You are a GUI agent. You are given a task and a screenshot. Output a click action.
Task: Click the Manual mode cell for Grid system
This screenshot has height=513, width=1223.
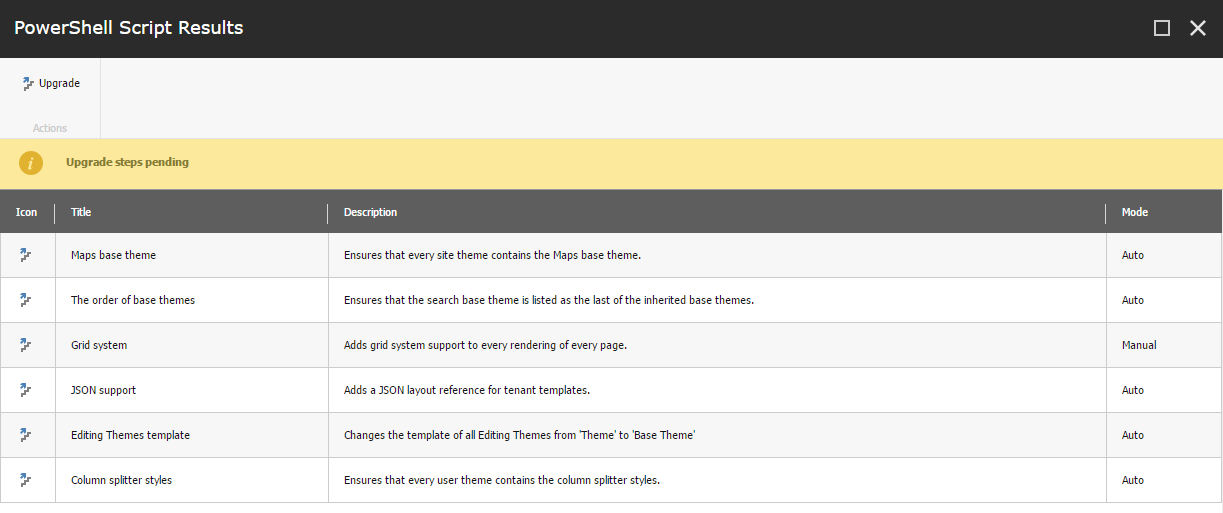[1139, 345]
